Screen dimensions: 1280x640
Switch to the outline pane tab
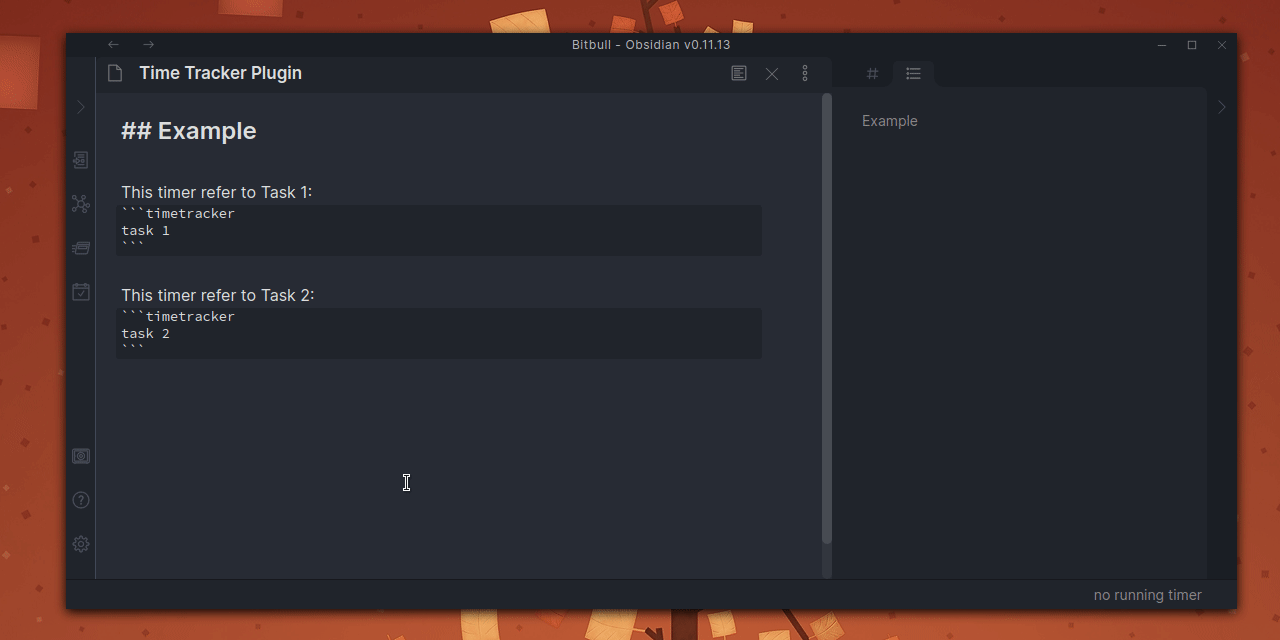tap(913, 73)
